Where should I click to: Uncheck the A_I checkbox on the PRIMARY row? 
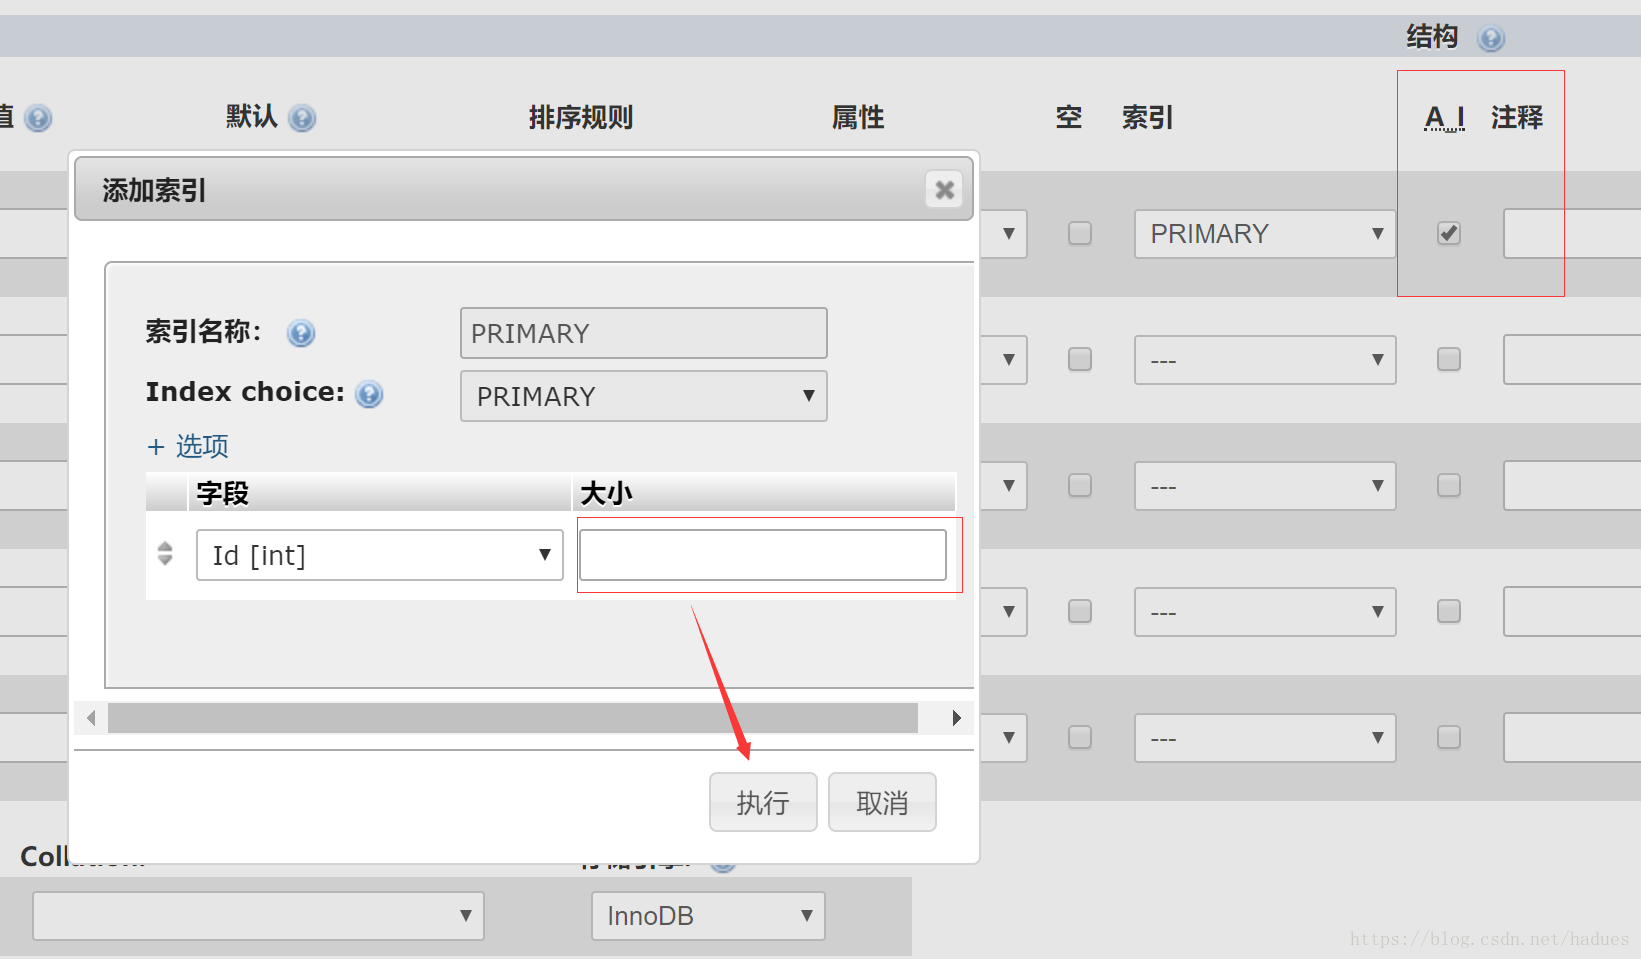[1448, 233]
